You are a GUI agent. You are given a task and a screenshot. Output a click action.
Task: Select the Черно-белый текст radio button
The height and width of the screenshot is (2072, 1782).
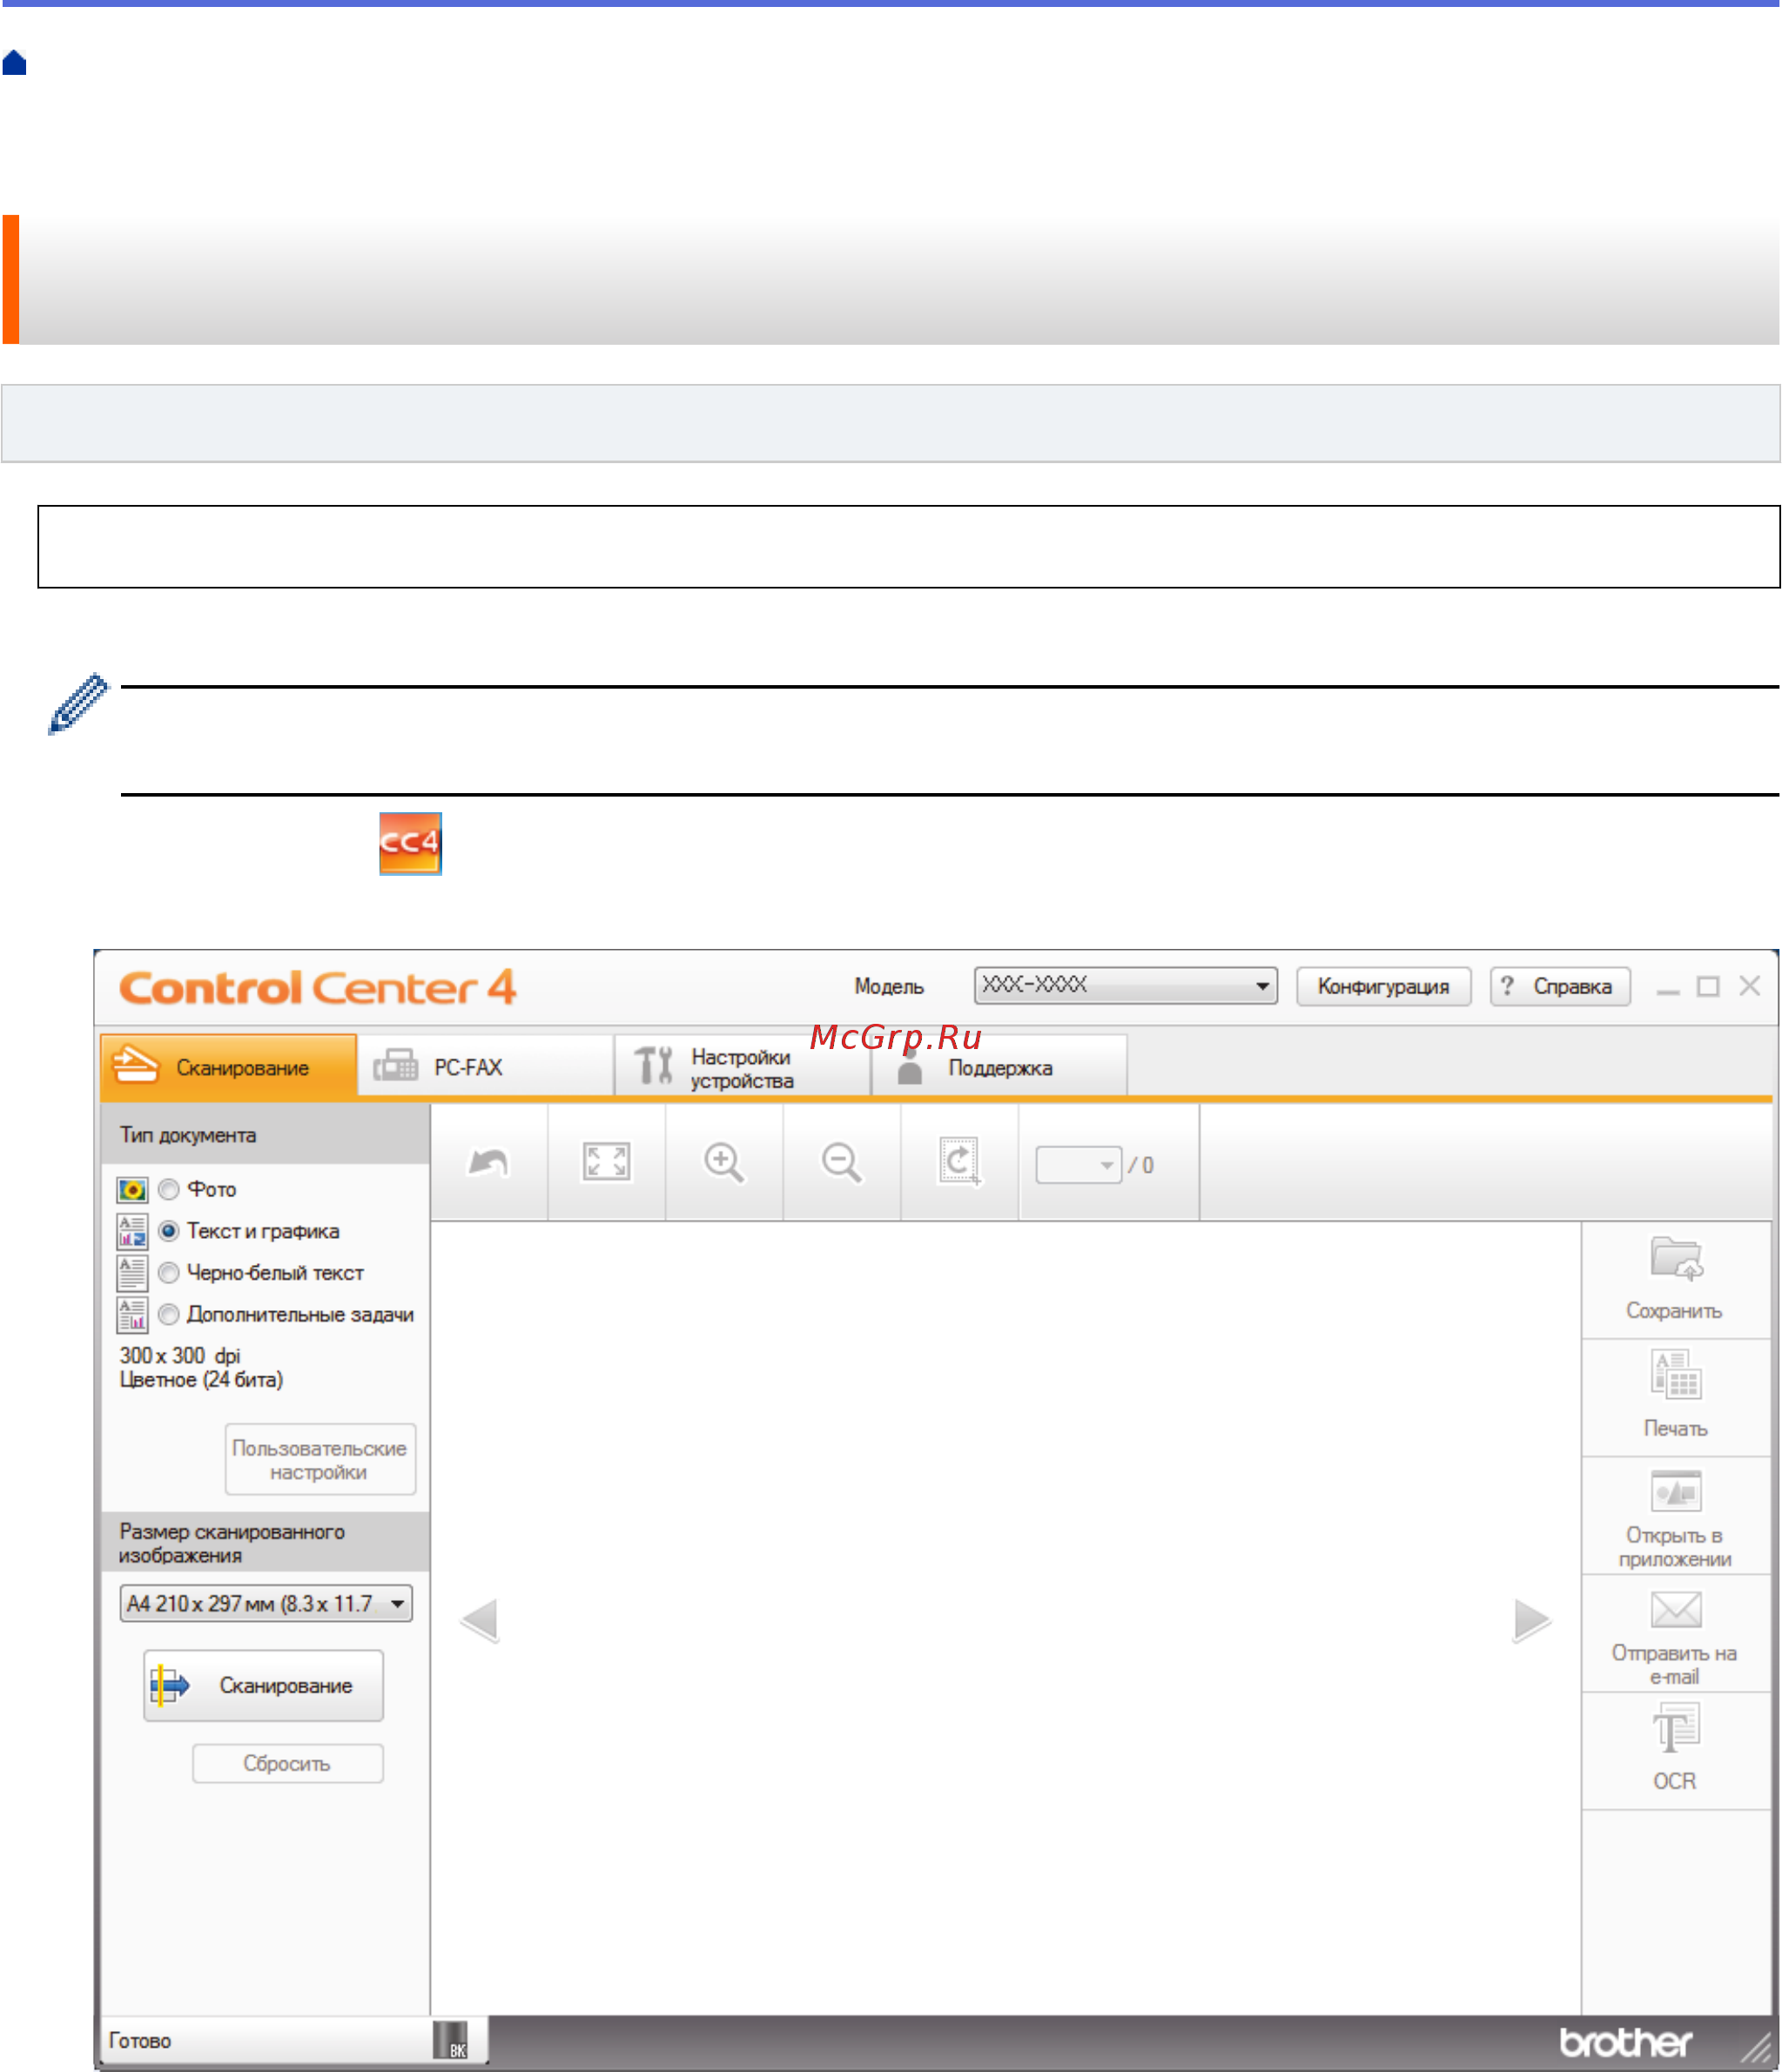pyautogui.click(x=169, y=1273)
